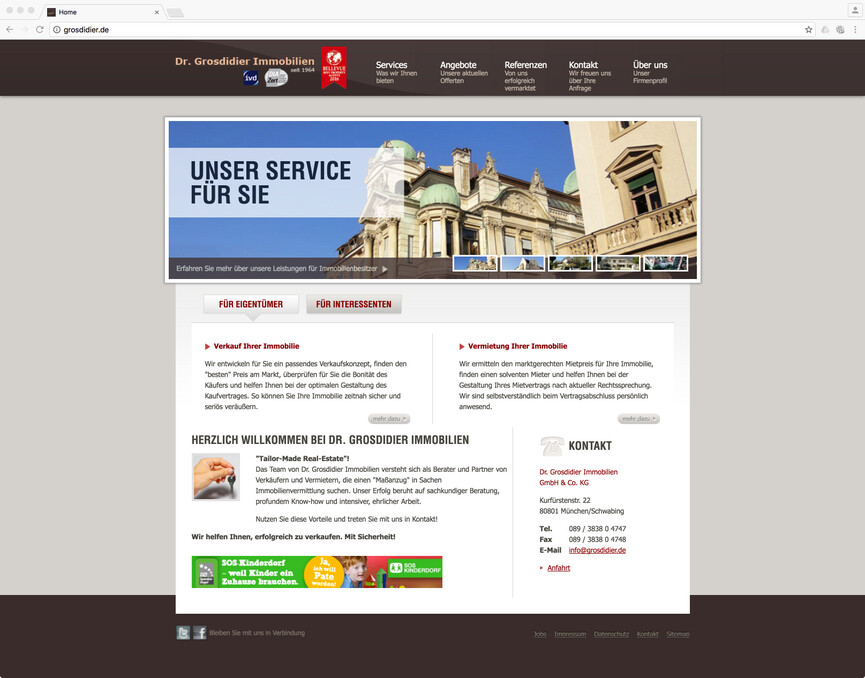Screen dimensions: 865x678
Task: Click 'mehr dazu' under Verkauf Ihrer Immobilie
Action: 389,419
